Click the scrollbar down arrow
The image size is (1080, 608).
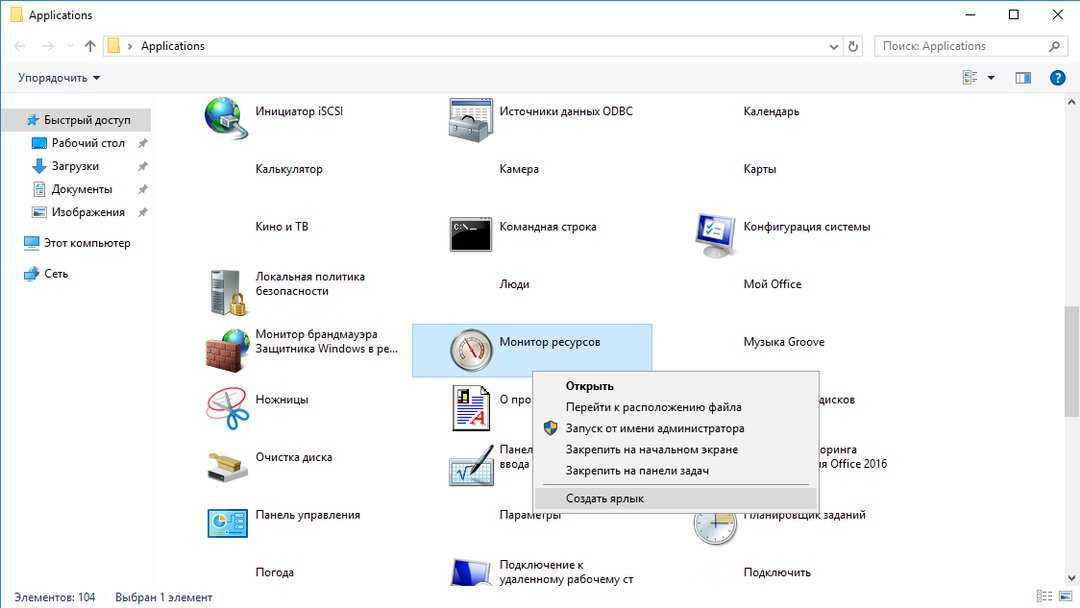[1072, 578]
